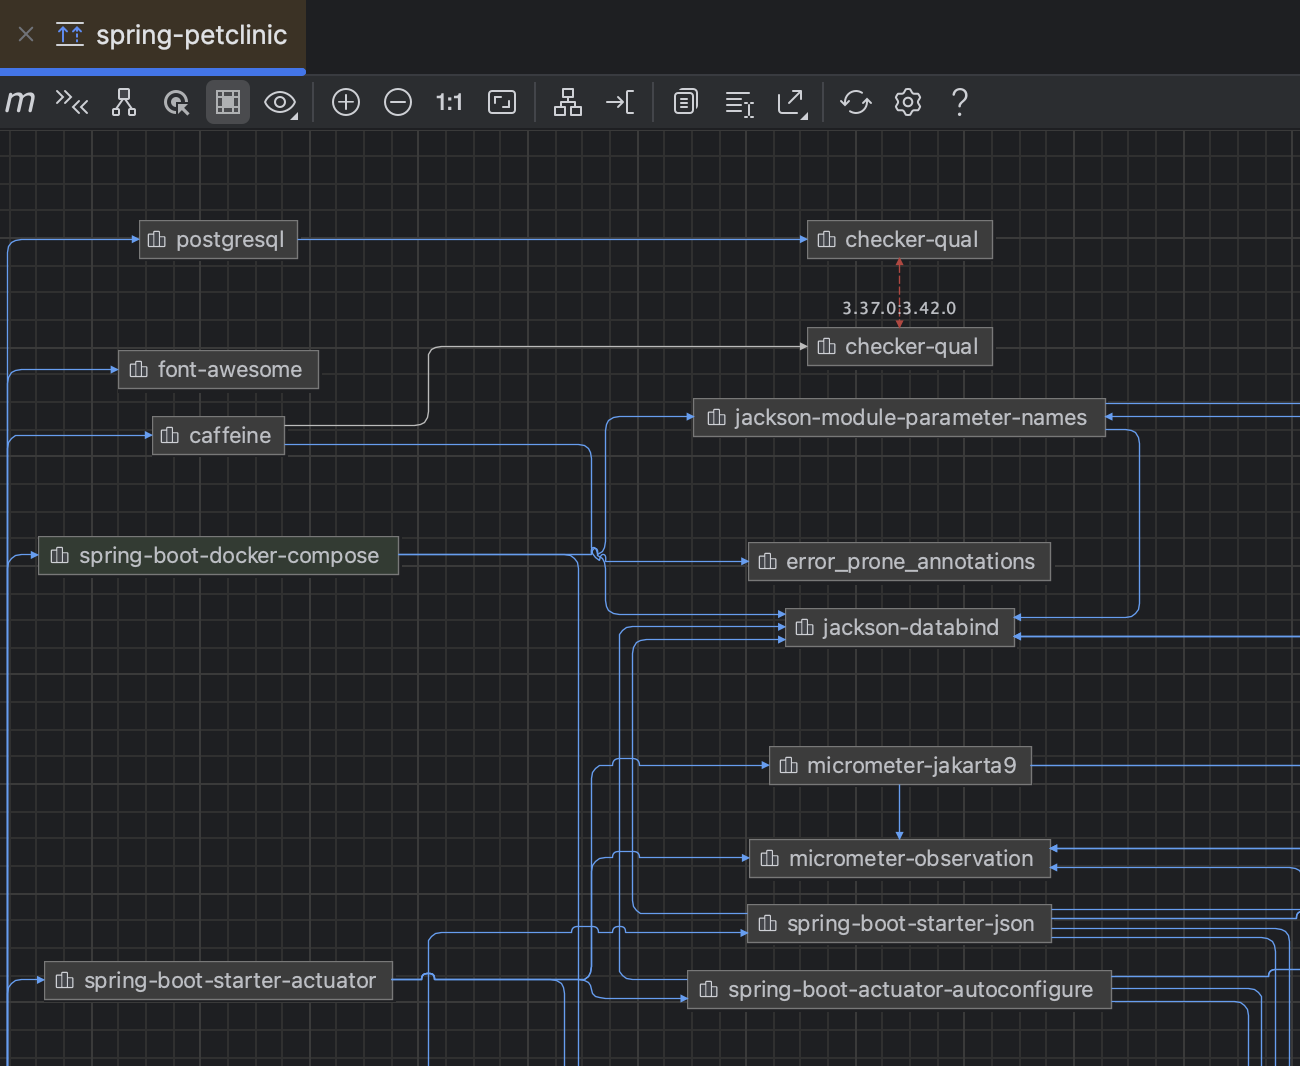The height and width of the screenshot is (1066, 1300).
Task: Reset the diagram to actual size 1:1
Action: (x=449, y=101)
